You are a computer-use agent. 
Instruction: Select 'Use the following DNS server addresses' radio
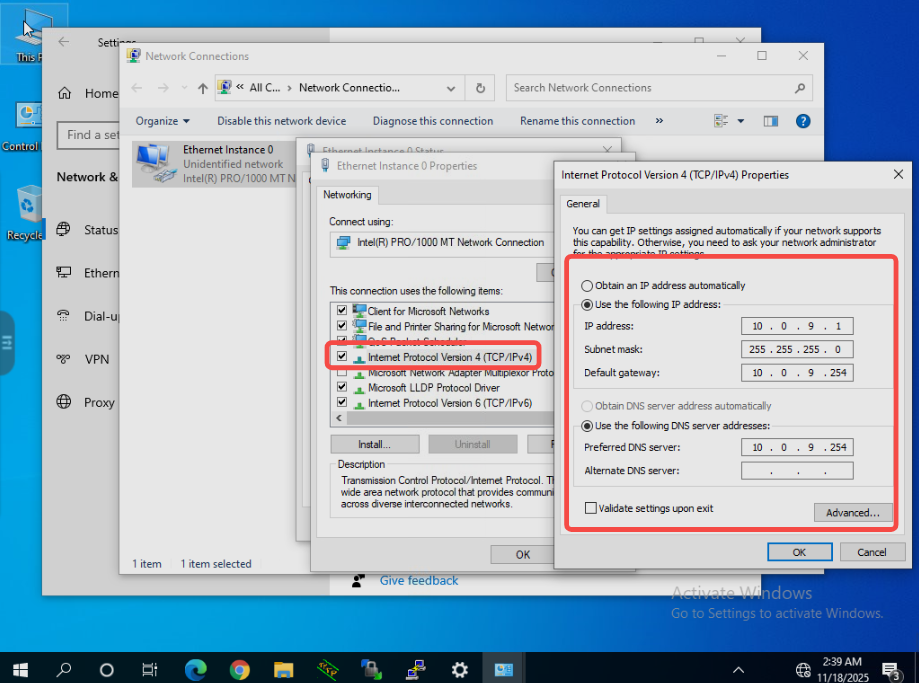[x=587, y=426]
